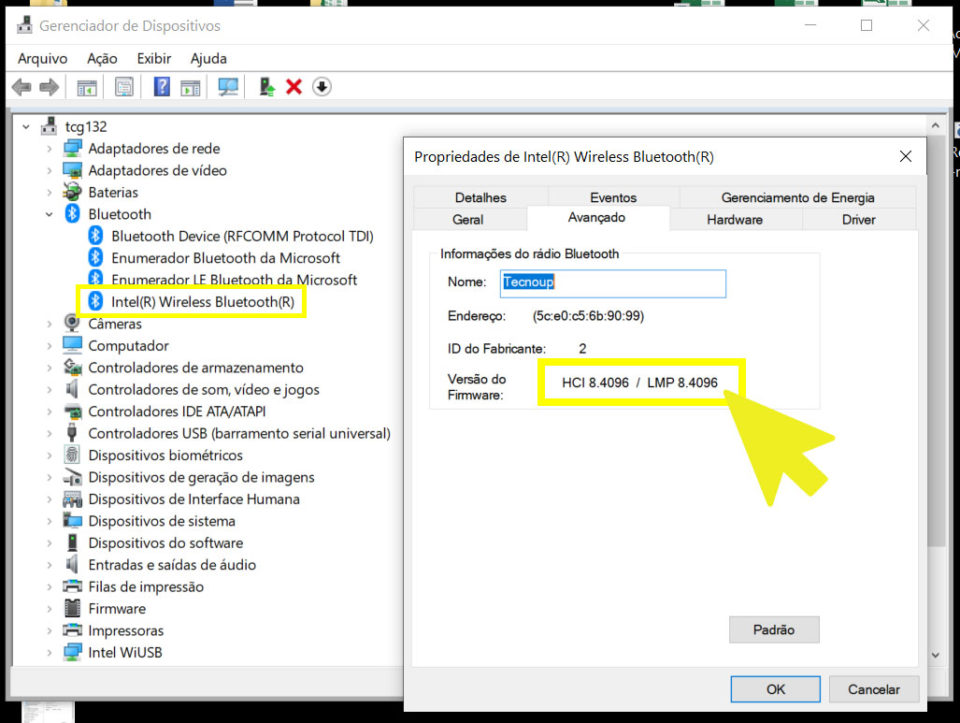Click the Computador monitor icon
Viewport: 960px width, 723px height.
click(72, 345)
